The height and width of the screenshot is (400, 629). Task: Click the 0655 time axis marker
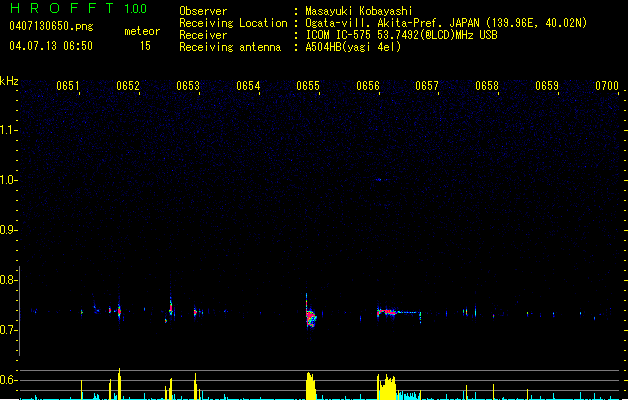click(308, 86)
